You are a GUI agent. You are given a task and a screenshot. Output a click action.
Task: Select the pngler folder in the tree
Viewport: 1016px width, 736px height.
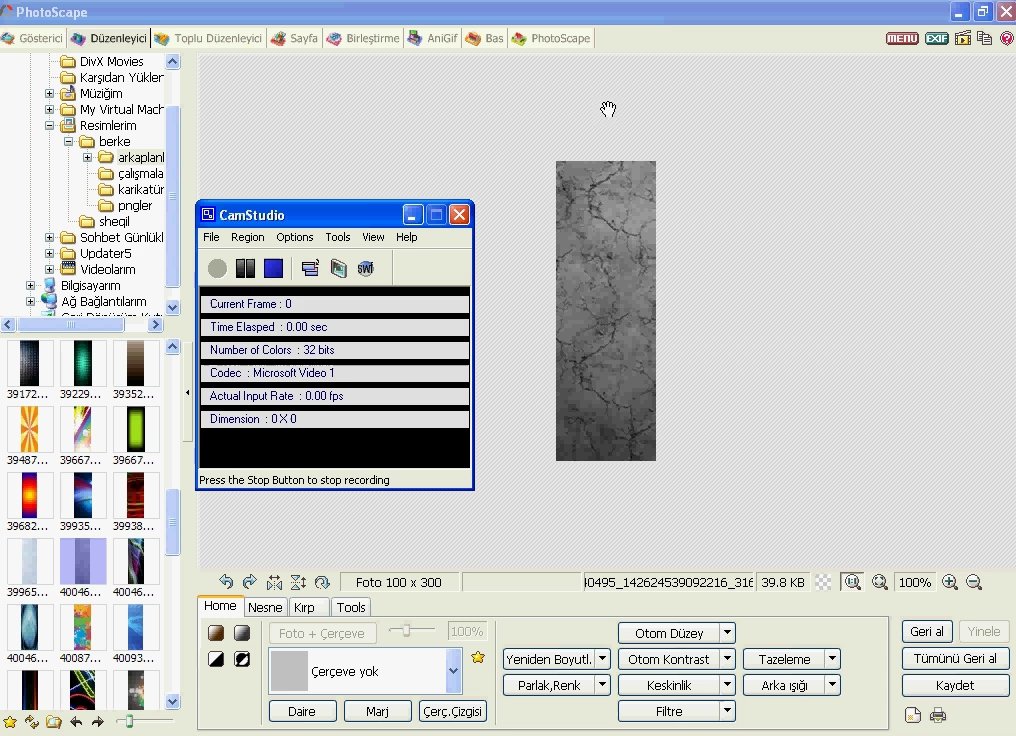(135, 205)
